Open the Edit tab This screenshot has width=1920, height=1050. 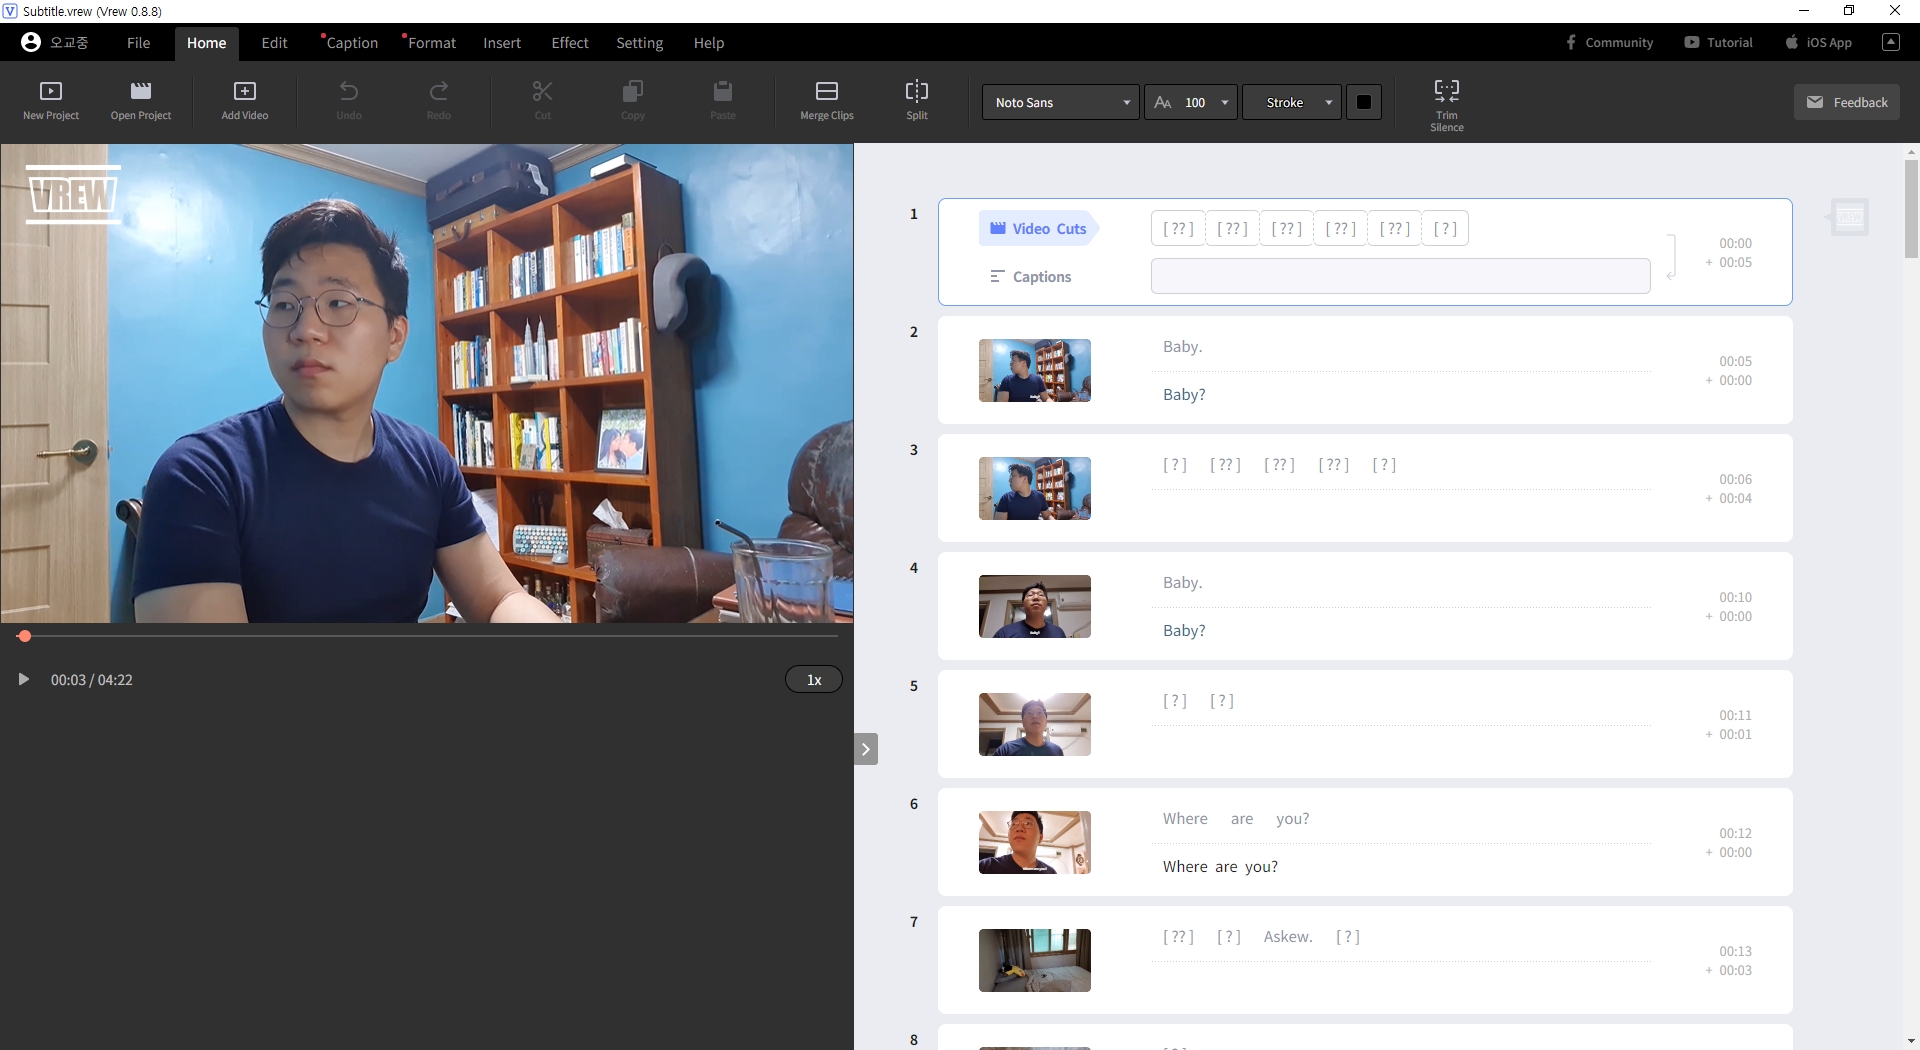point(274,43)
